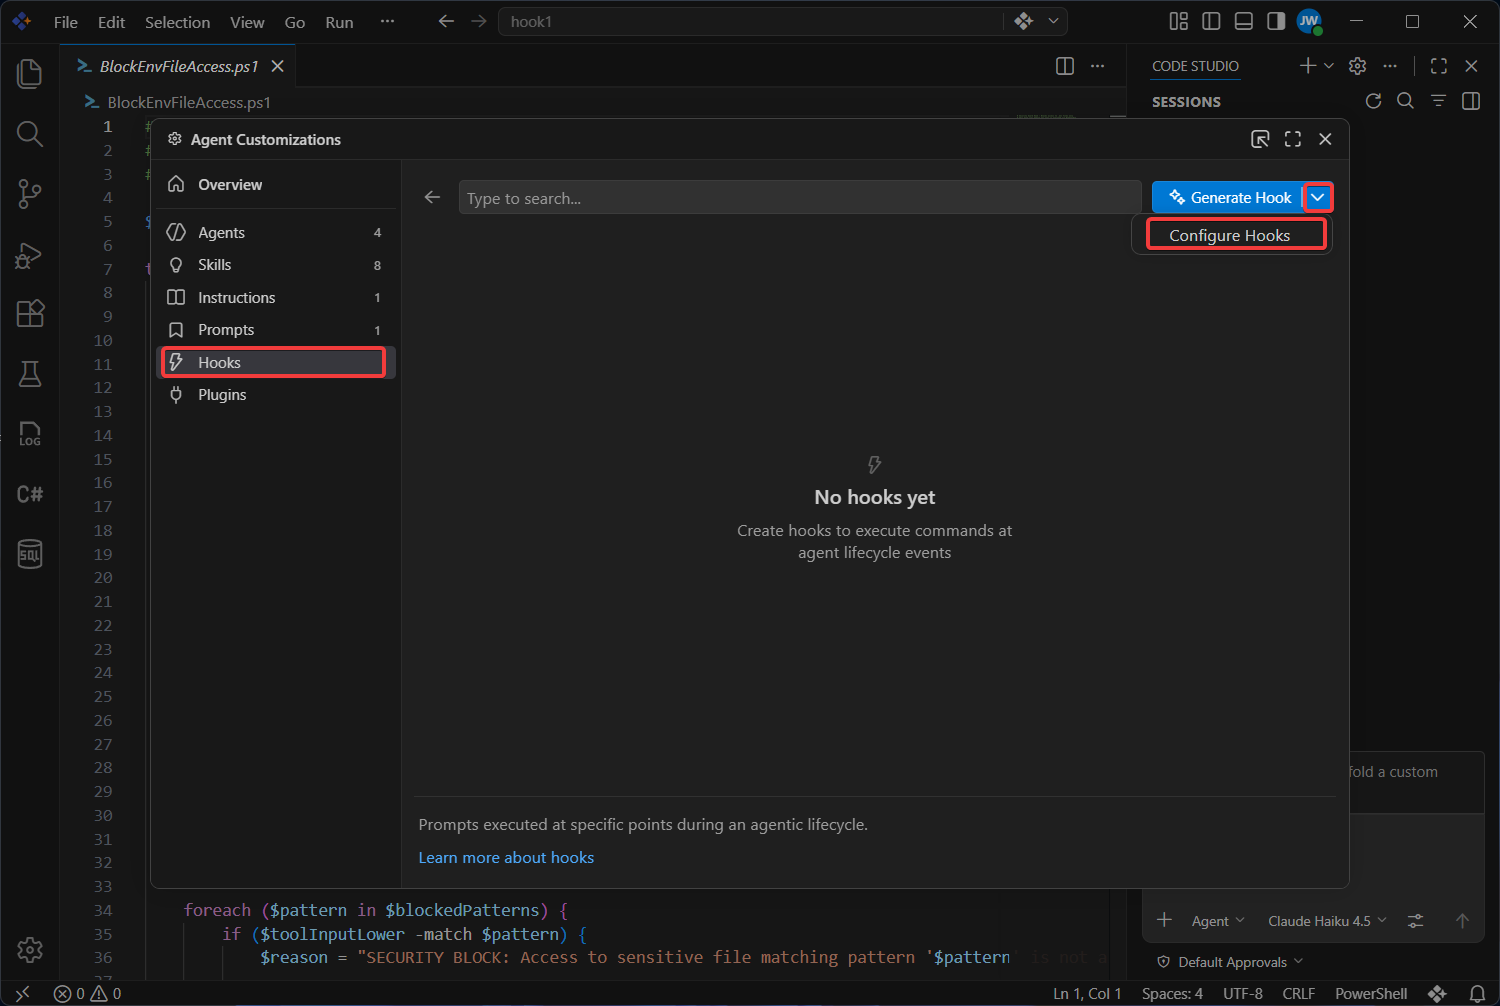
Task: Click the hook1 command center search box
Action: [x=753, y=21]
